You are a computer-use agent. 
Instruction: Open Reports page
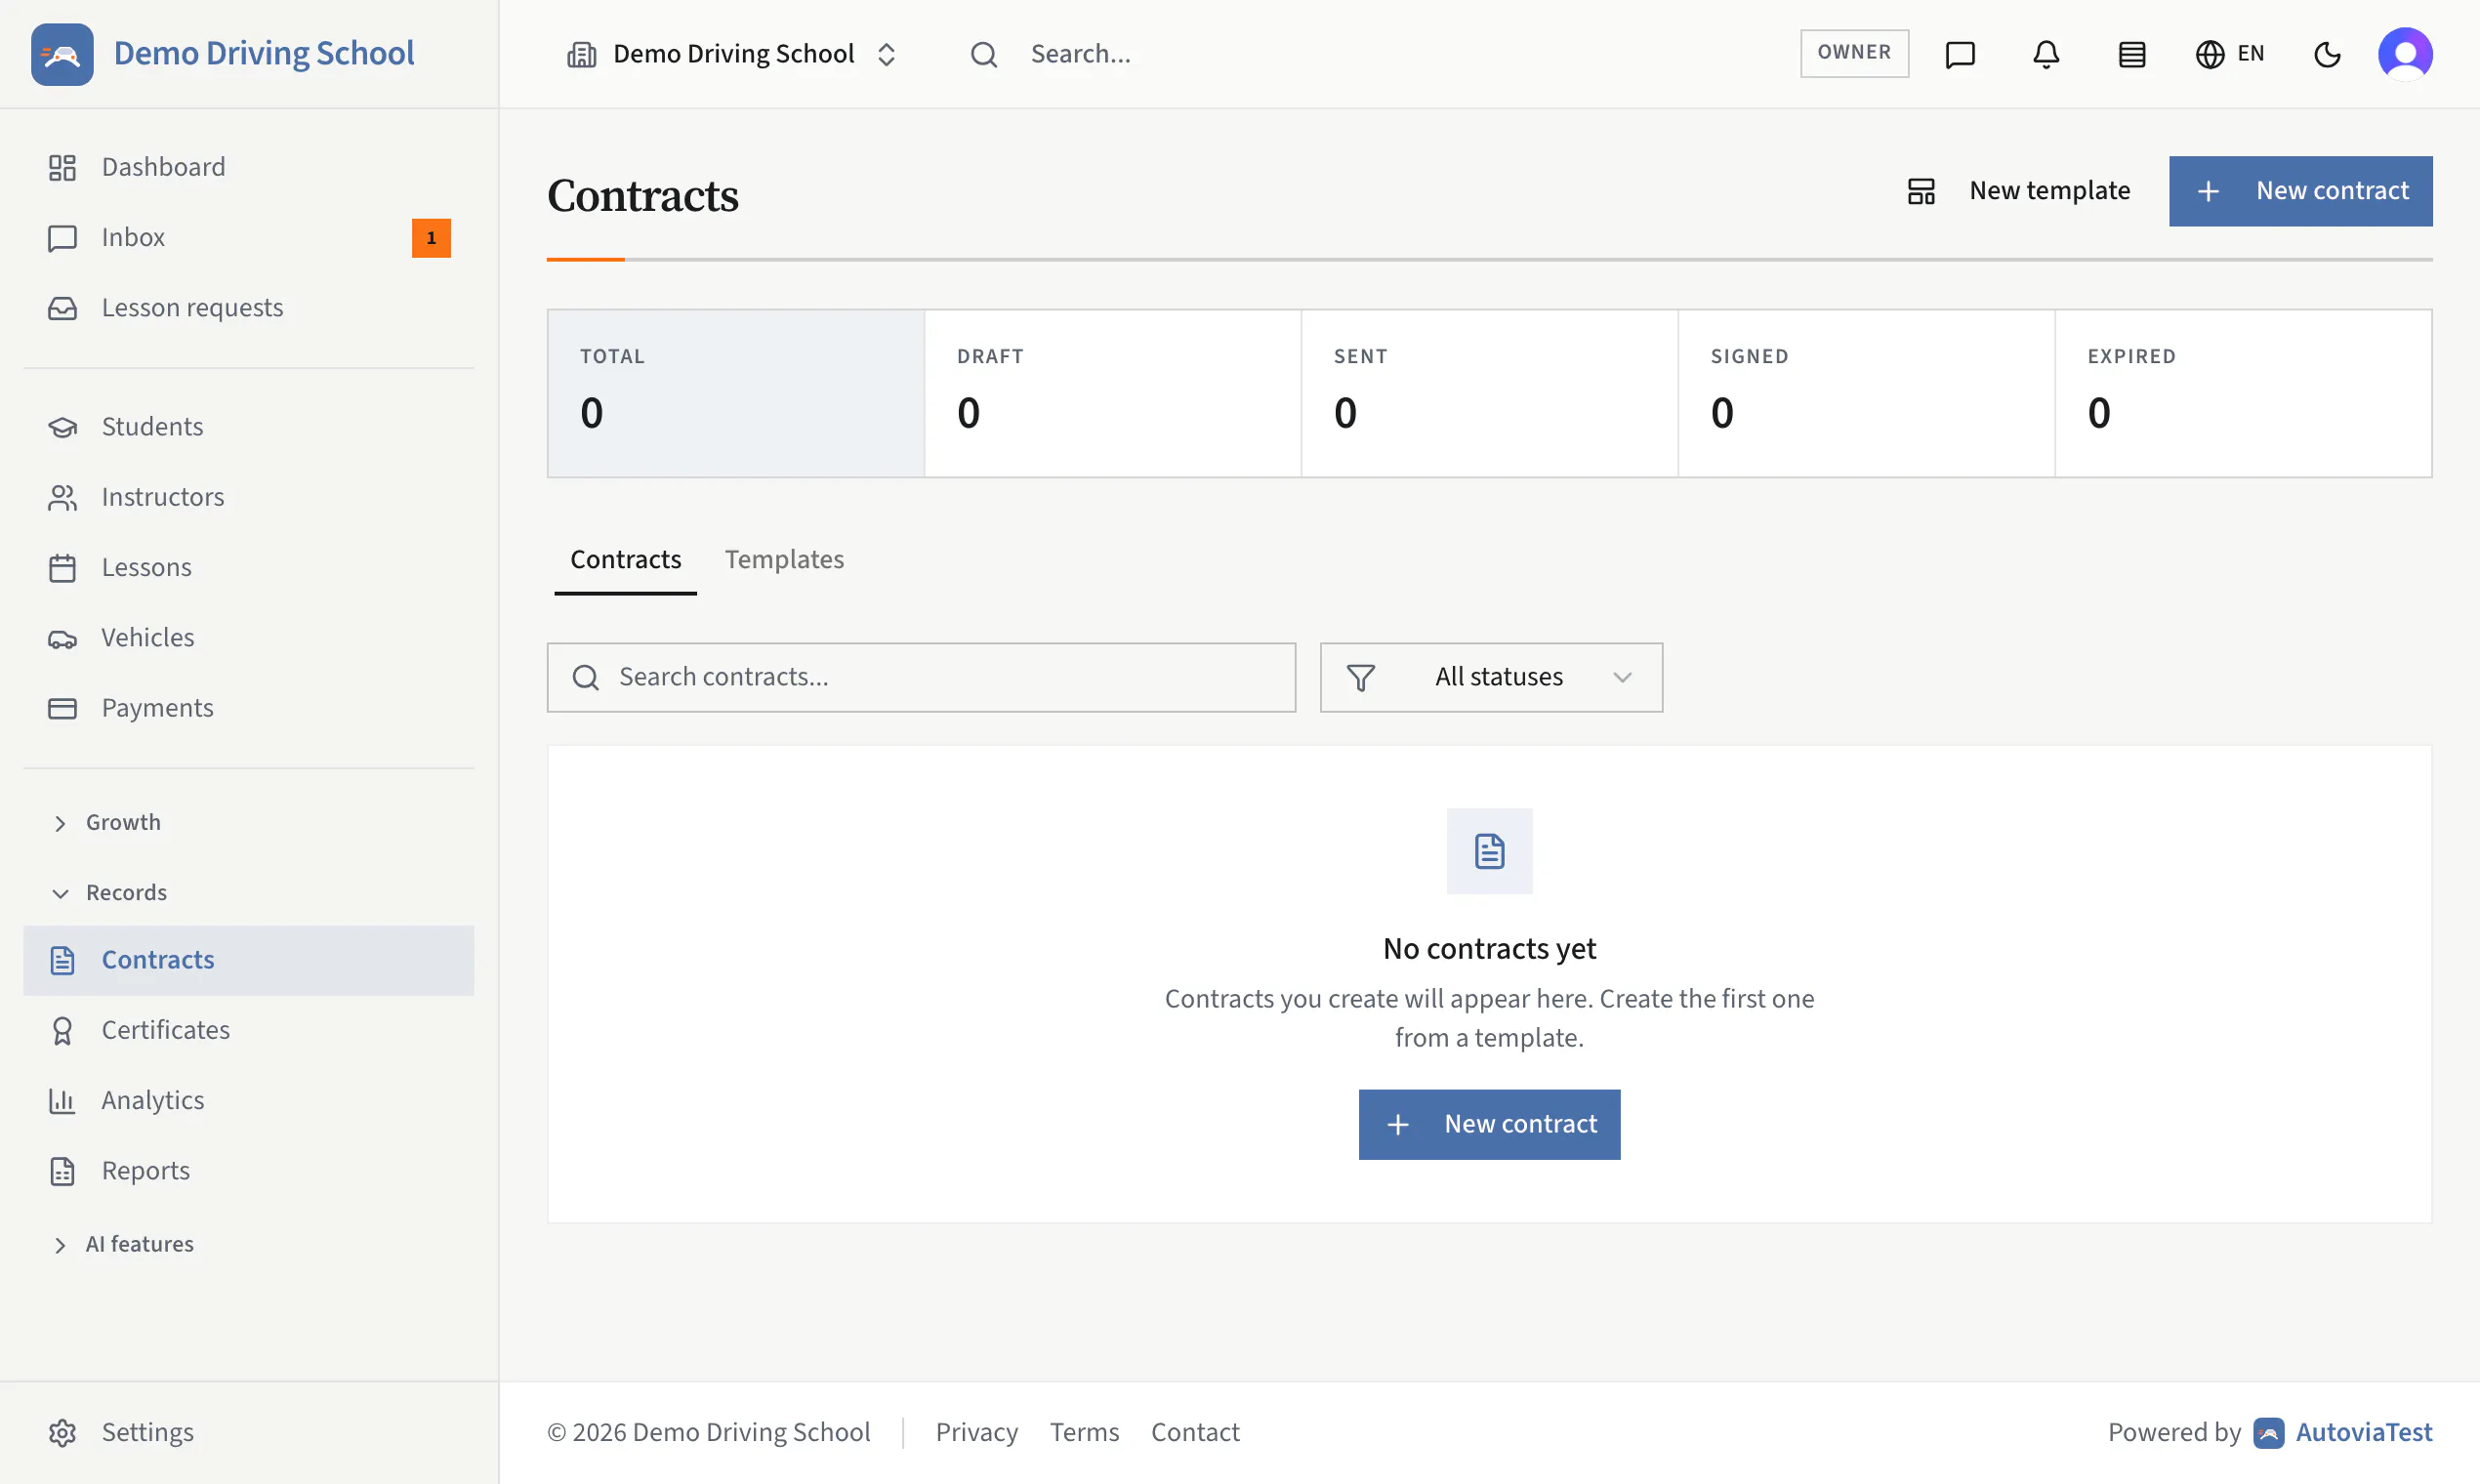click(x=248, y=1171)
